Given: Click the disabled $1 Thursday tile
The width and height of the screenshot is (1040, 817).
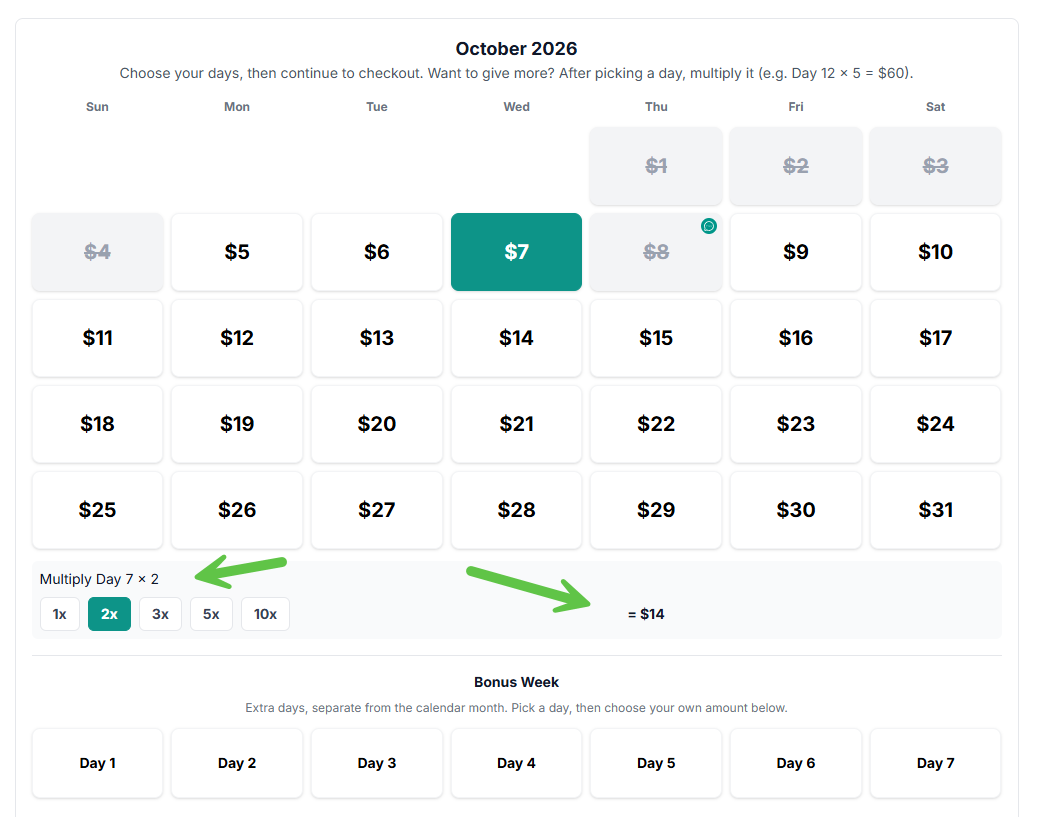Looking at the screenshot, I should point(656,166).
